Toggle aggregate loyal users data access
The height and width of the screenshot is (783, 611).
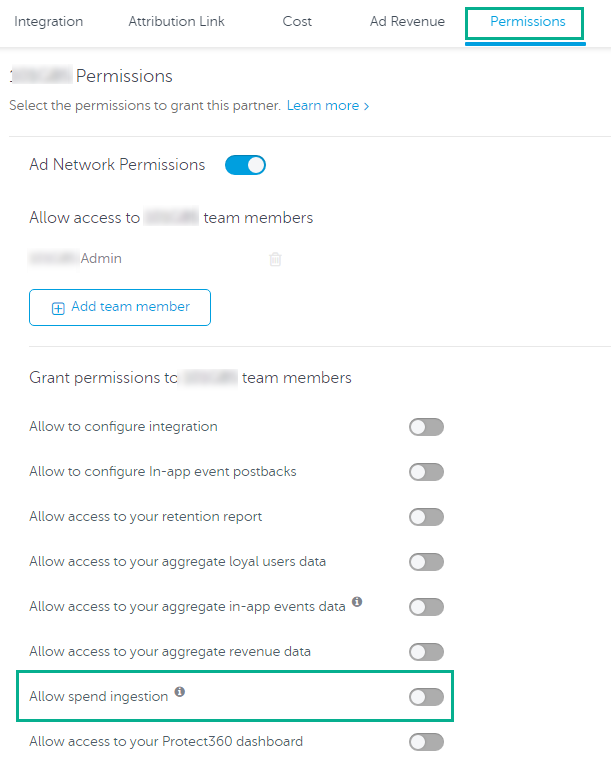pos(426,562)
